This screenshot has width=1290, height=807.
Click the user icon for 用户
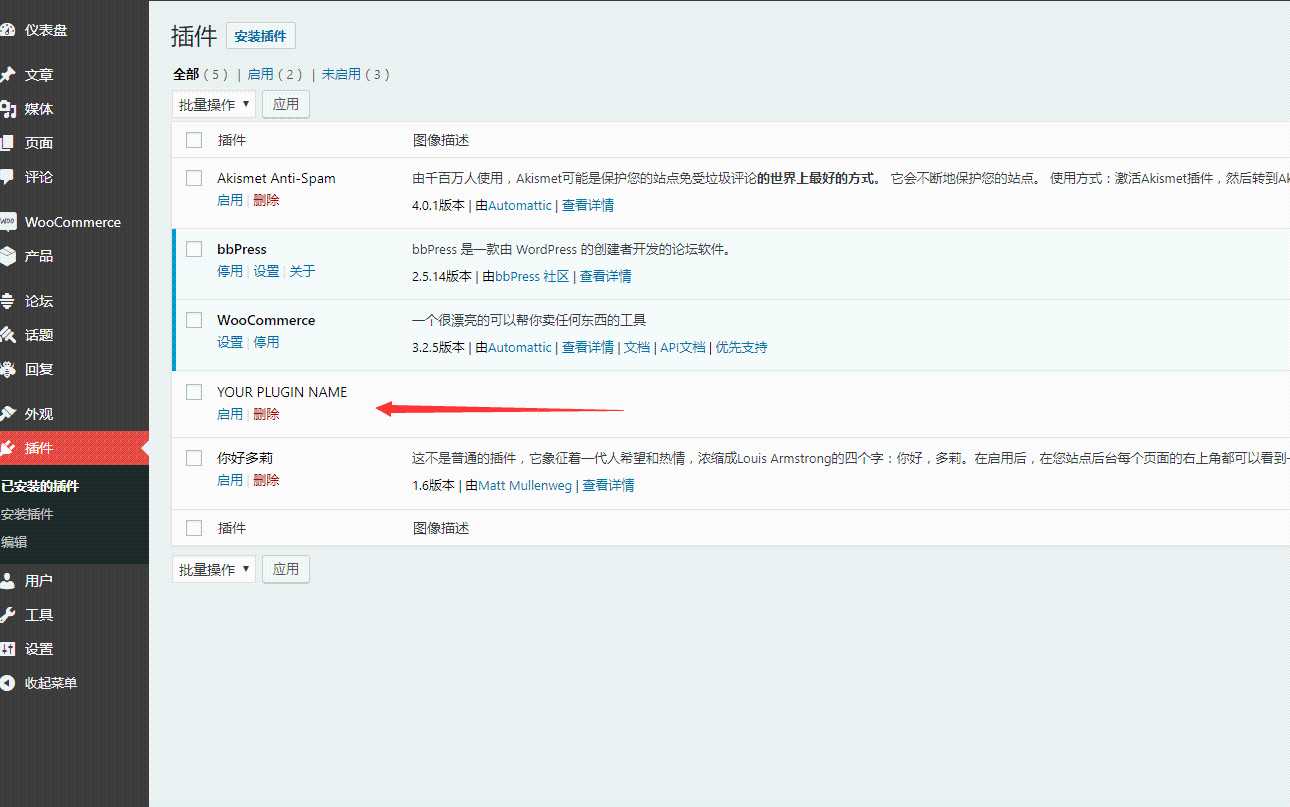pyautogui.click(x=7, y=581)
